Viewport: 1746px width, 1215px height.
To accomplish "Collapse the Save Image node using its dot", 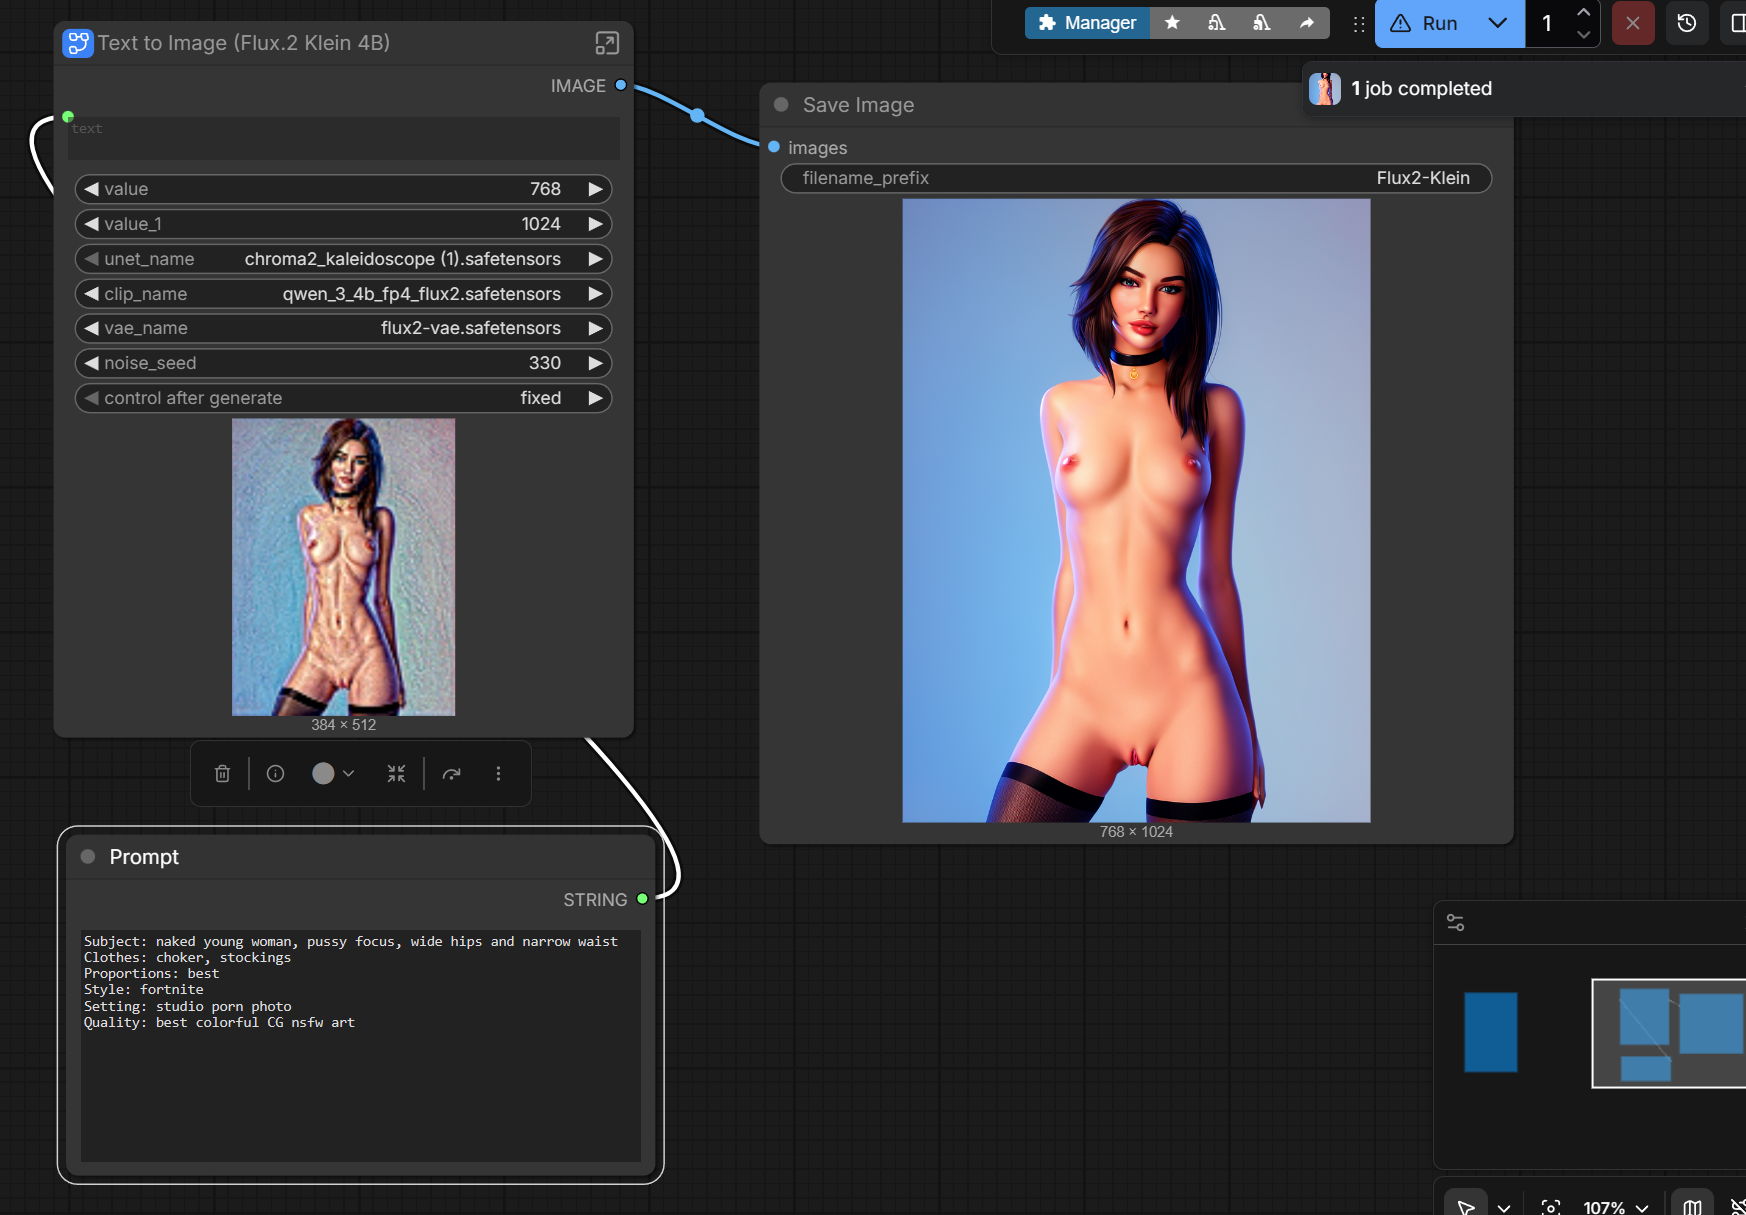I will (x=781, y=105).
